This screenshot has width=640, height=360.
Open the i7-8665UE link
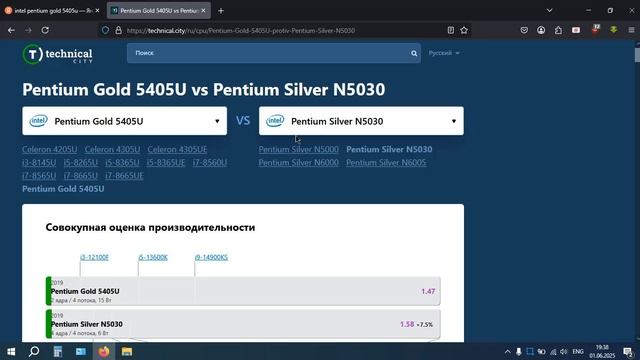point(124,176)
